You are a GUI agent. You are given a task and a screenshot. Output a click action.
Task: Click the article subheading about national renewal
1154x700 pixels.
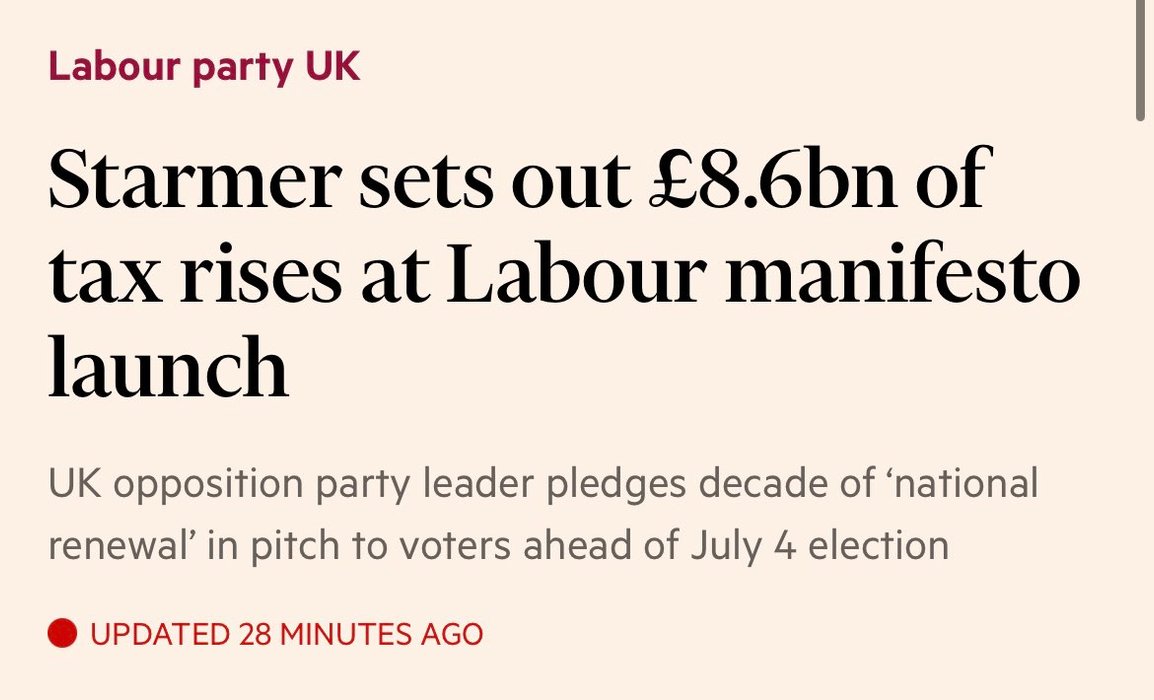(543, 515)
